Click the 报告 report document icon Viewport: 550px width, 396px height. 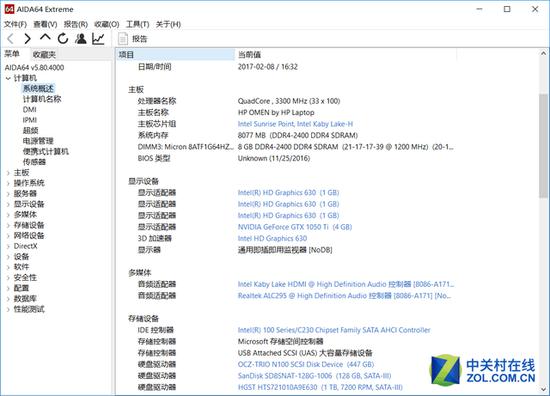[x=123, y=39]
